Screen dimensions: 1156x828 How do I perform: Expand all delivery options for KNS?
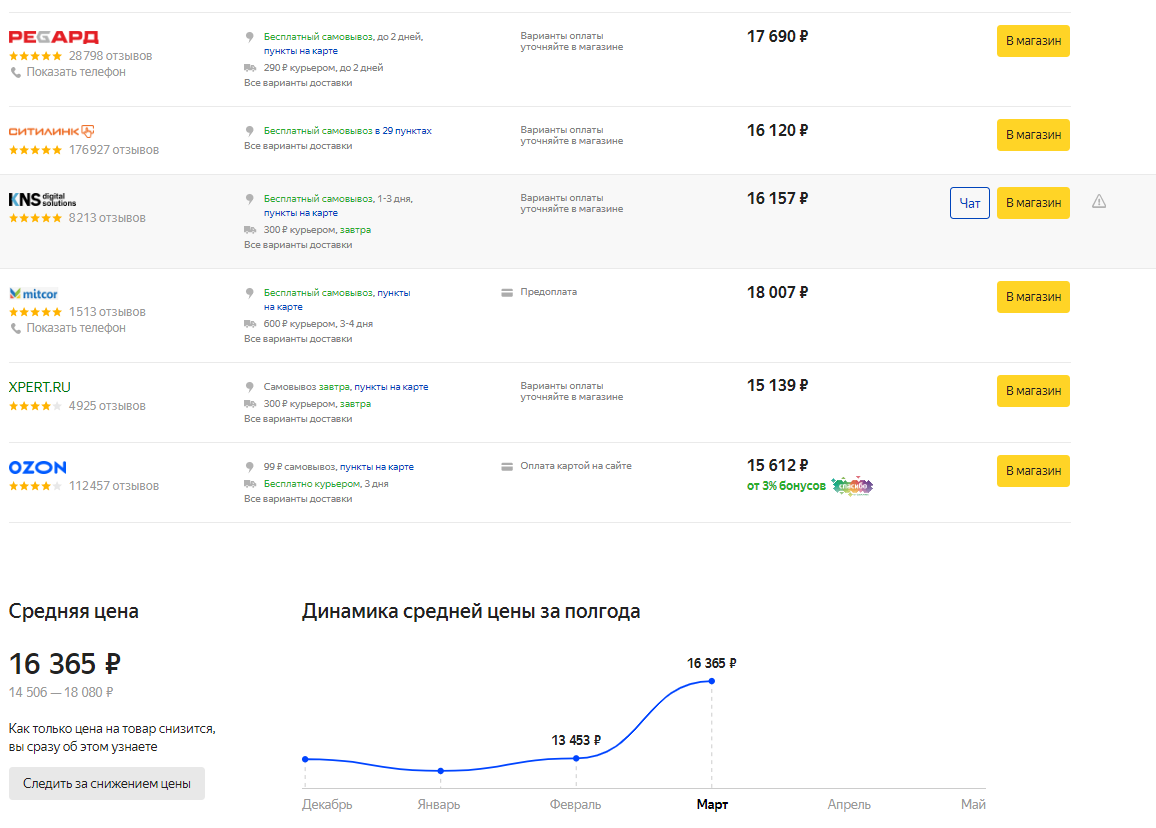(x=298, y=245)
